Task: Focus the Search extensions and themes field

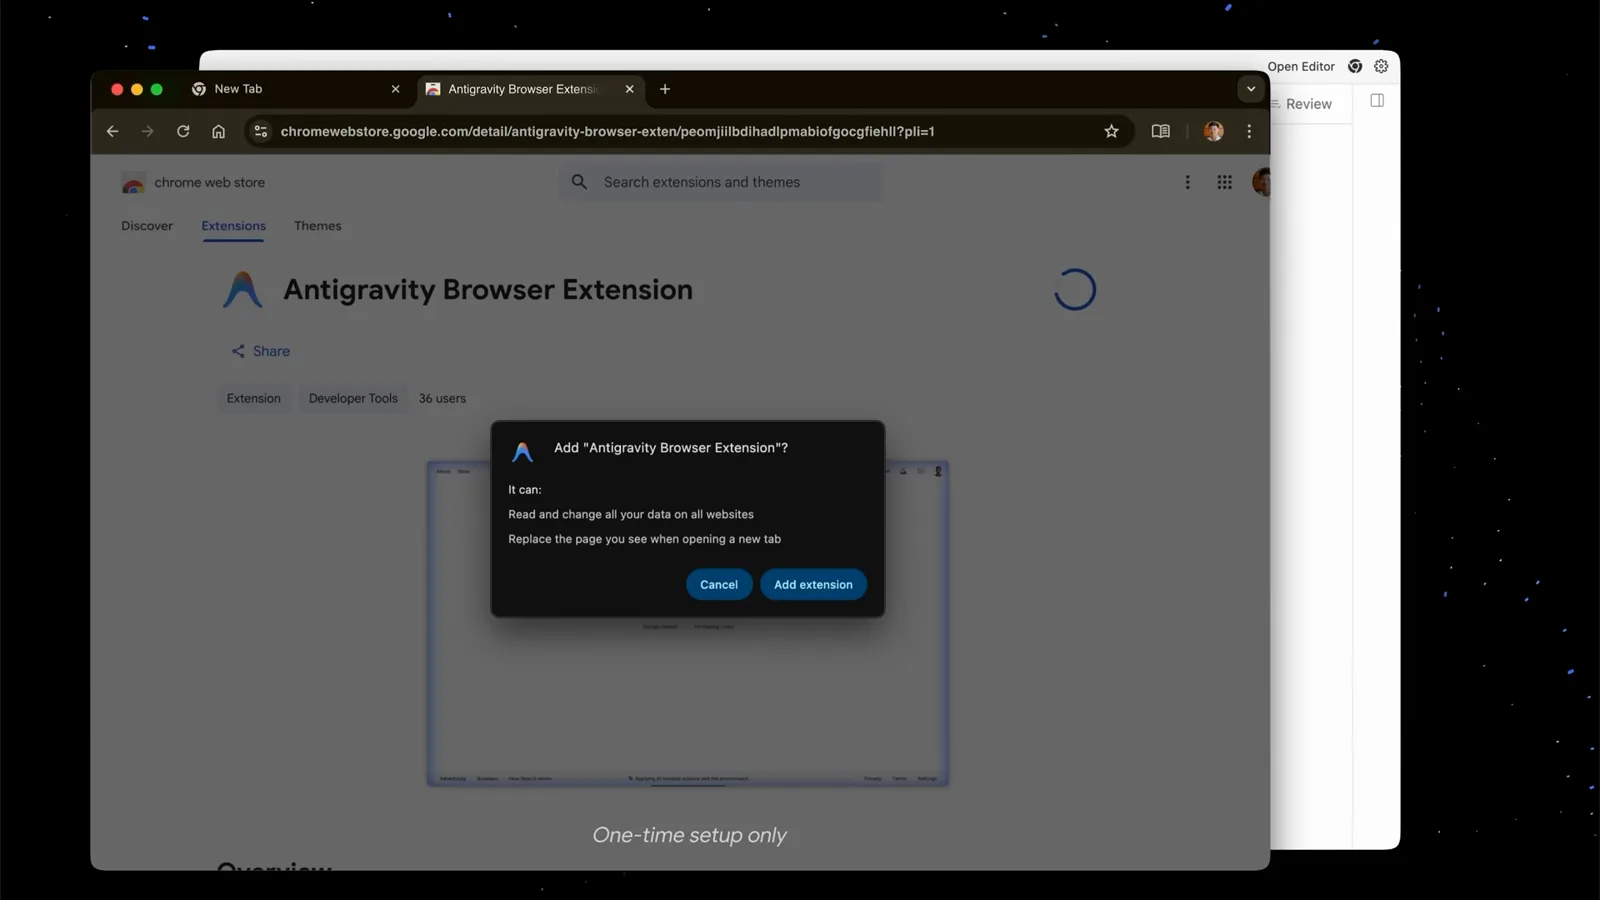Action: coord(720,182)
